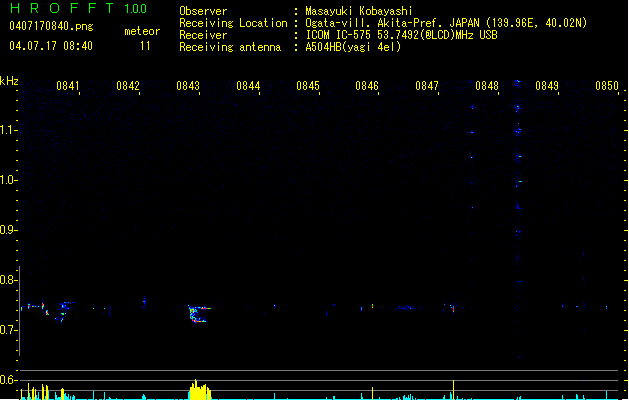Click the large meteor echo near 0843
This screenshot has width=629, height=400.
[199, 314]
